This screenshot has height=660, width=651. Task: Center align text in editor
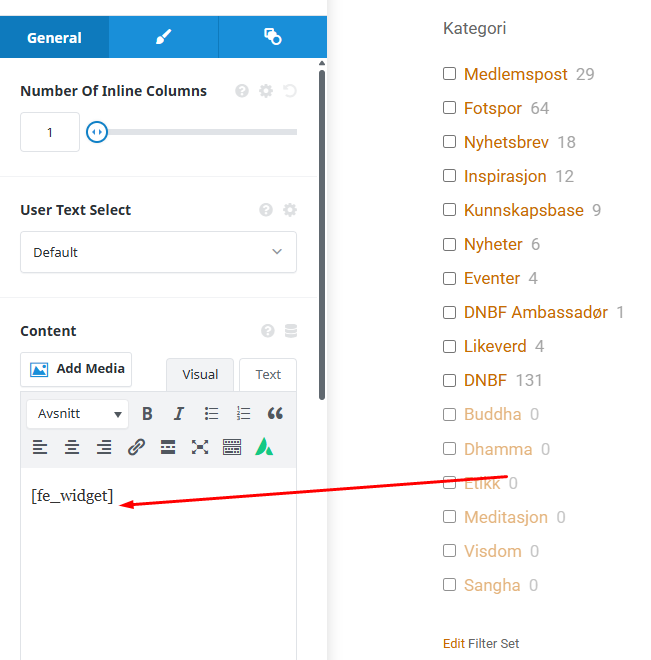pyautogui.click(x=72, y=447)
